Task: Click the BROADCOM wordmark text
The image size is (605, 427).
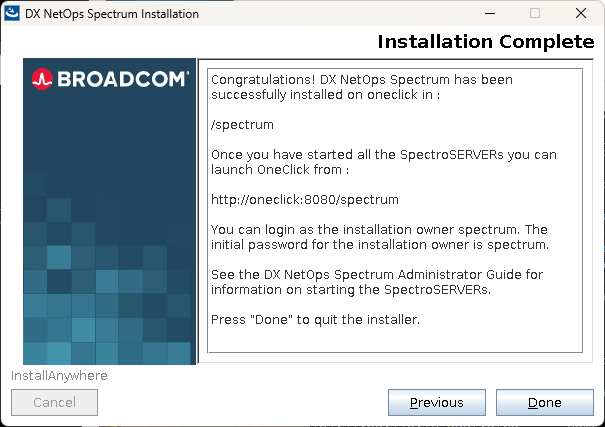Action: tap(120, 79)
